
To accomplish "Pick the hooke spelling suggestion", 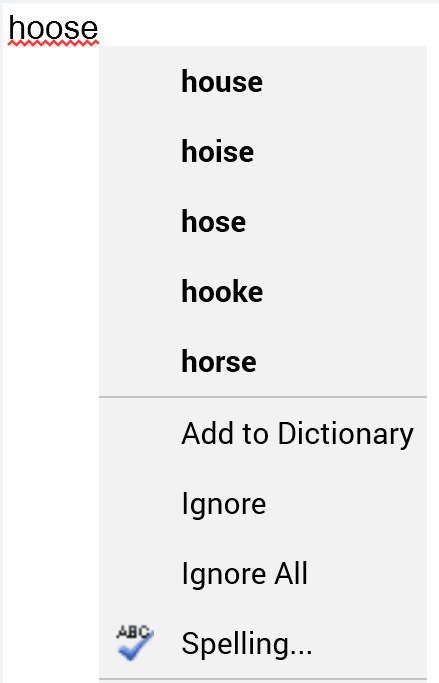I will coord(263,291).
